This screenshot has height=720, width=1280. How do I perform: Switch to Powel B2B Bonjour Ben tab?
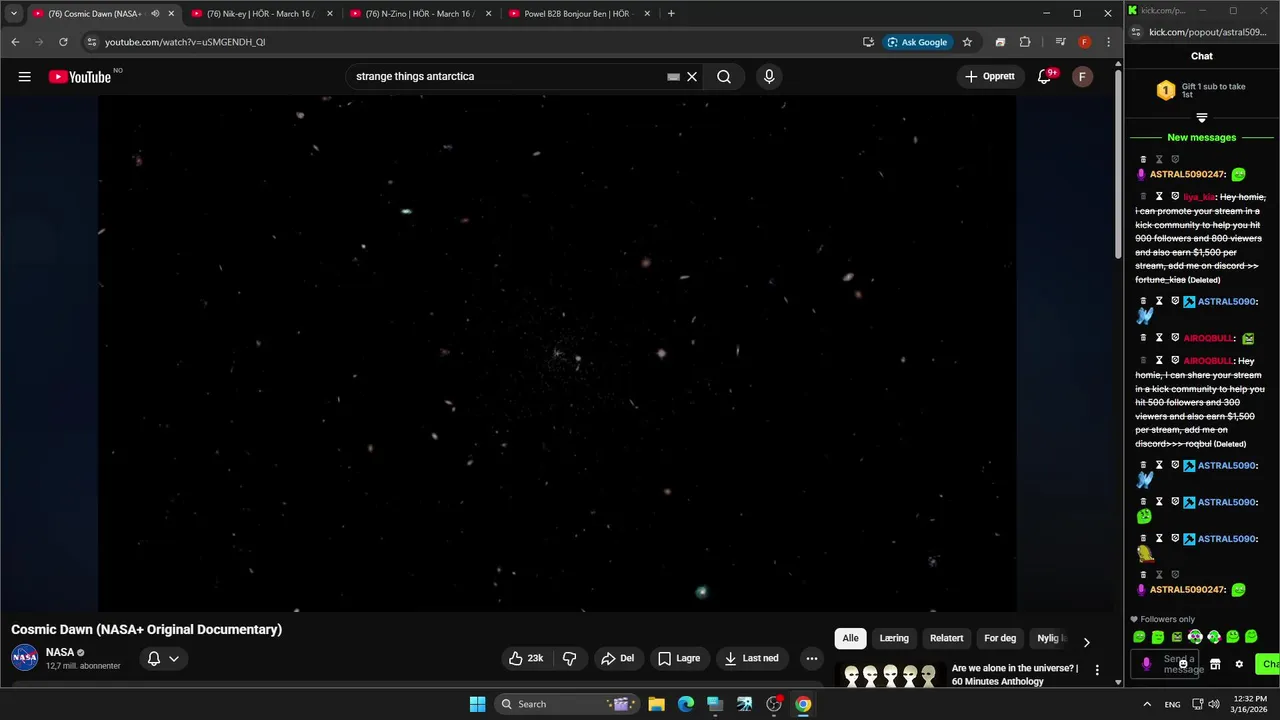[580, 14]
